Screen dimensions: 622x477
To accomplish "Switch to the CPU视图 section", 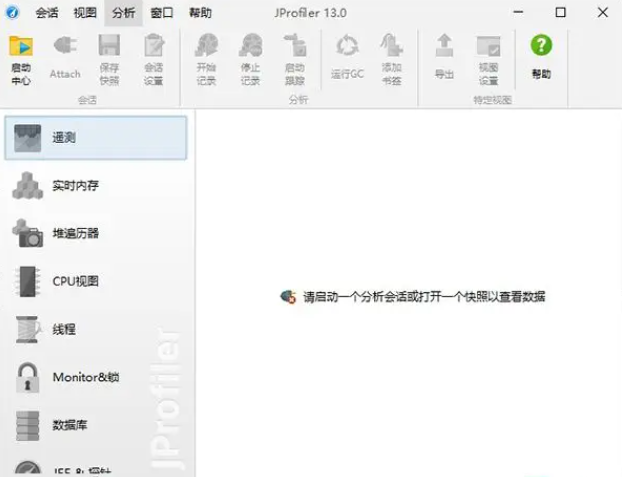I will [96, 281].
